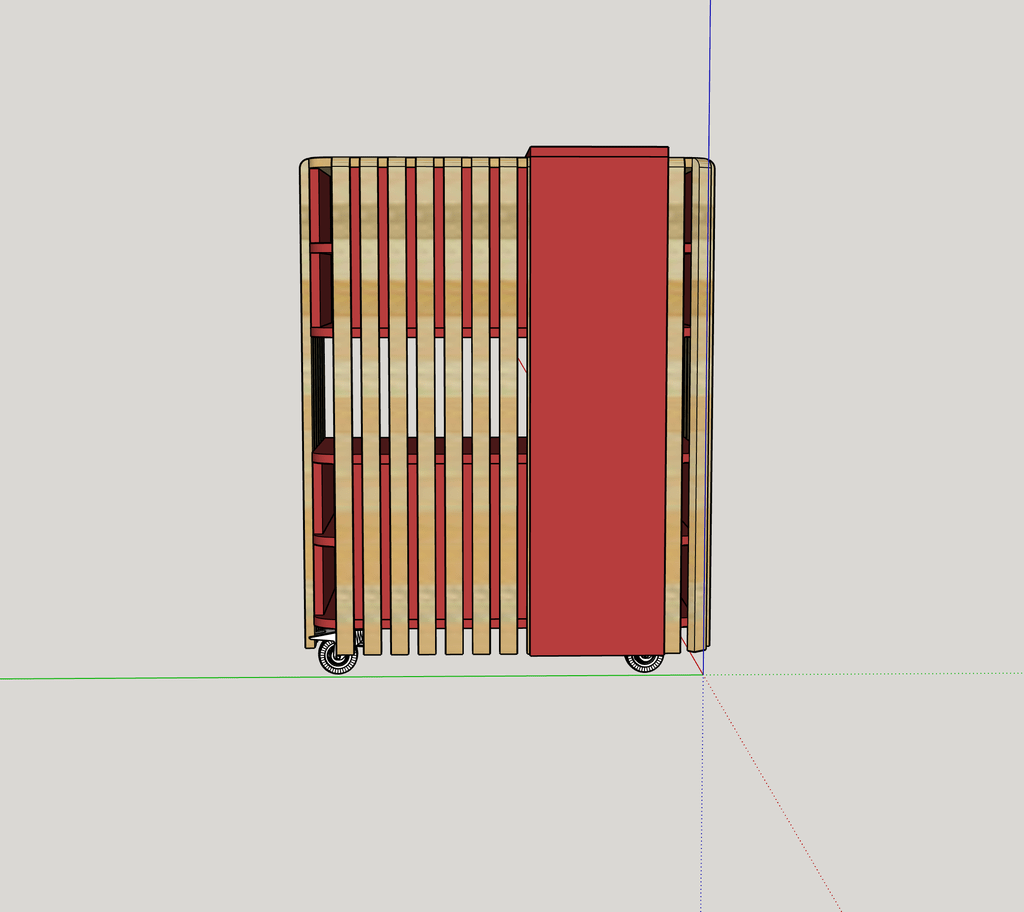Click the left caster wheel under the cart
This screenshot has width=1024, height=912.
(338, 656)
